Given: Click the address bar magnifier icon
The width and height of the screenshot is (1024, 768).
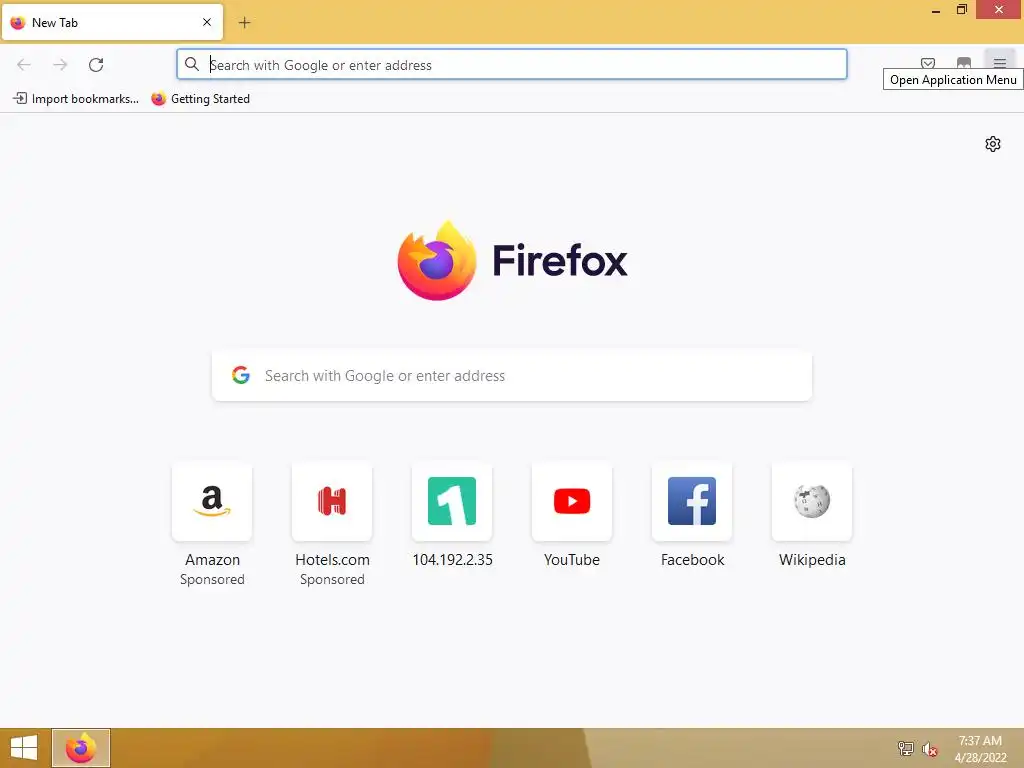Looking at the screenshot, I should 191,64.
